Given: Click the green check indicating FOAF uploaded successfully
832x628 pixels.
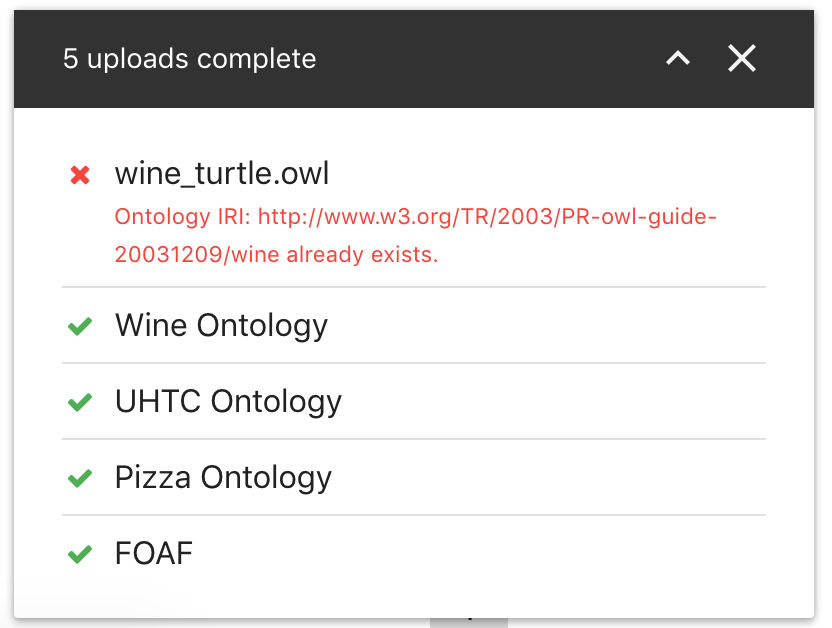Looking at the screenshot, I should tap(80, 553).
